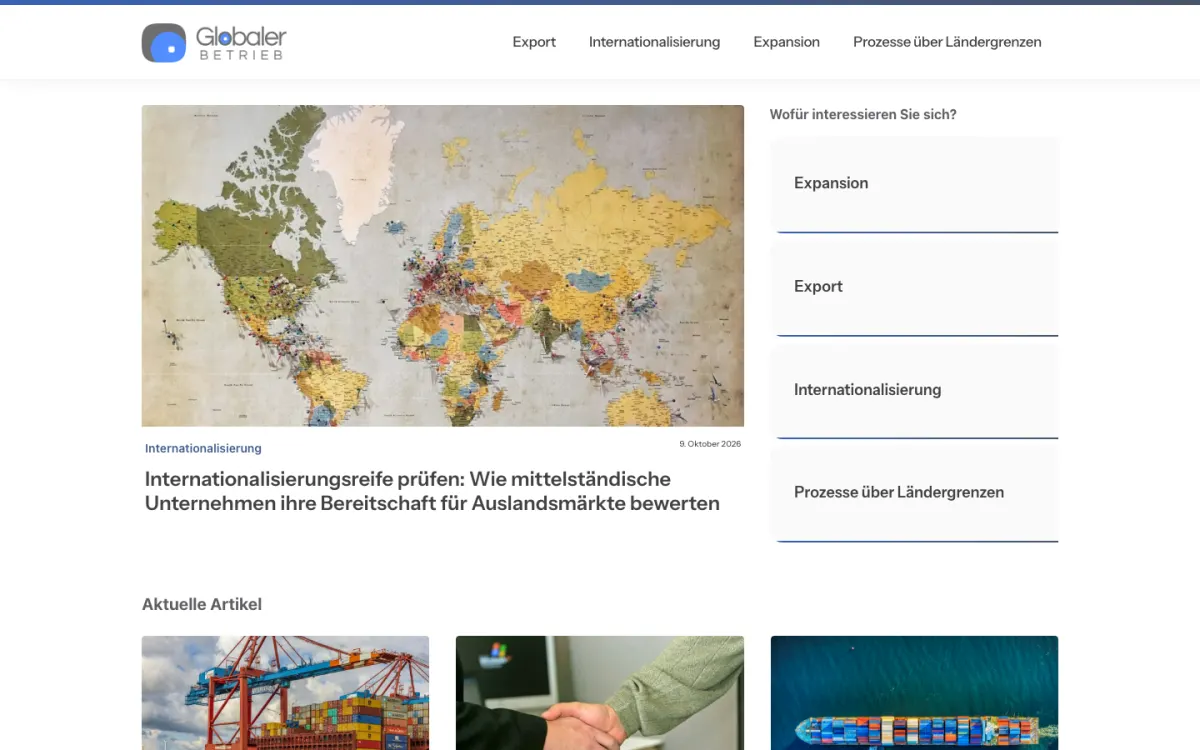Click the Internationalisierung category label under the map
The height and width of the screenshot is (750, 1200).
click(203, 448)
